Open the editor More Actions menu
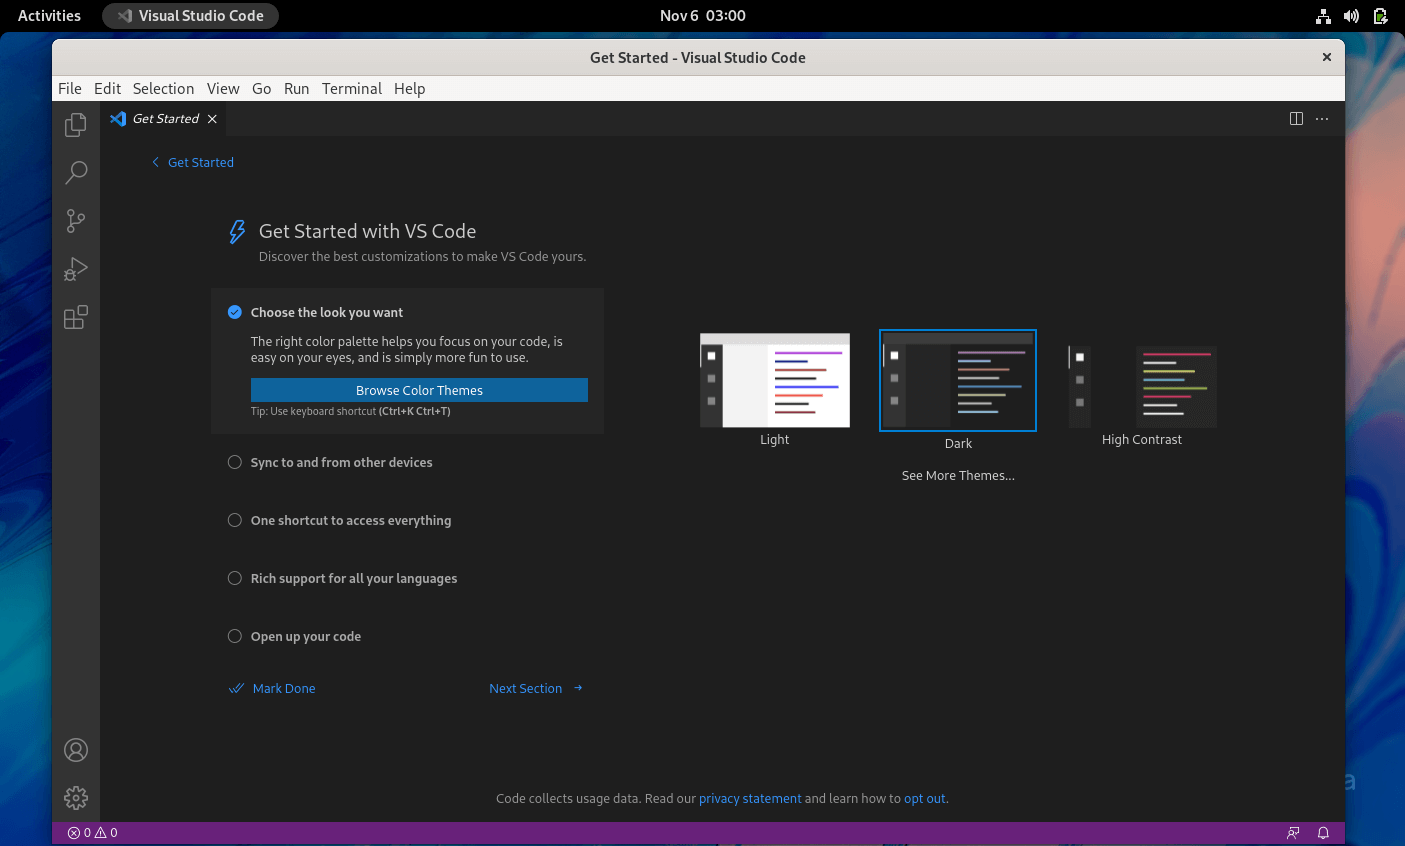This screenshot has height=846, width=1405. click(x=1321, y=118)
